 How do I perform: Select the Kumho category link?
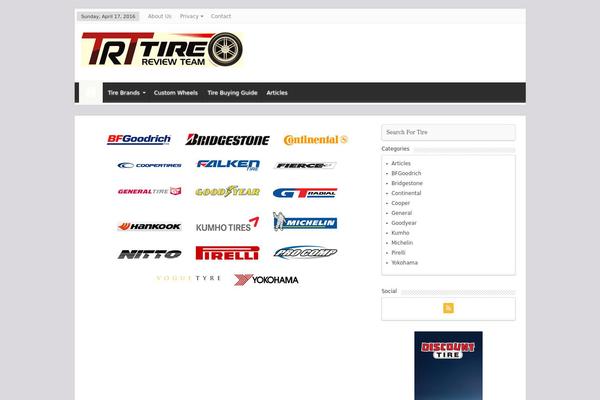pyautogui.click(x=400, y=233)
